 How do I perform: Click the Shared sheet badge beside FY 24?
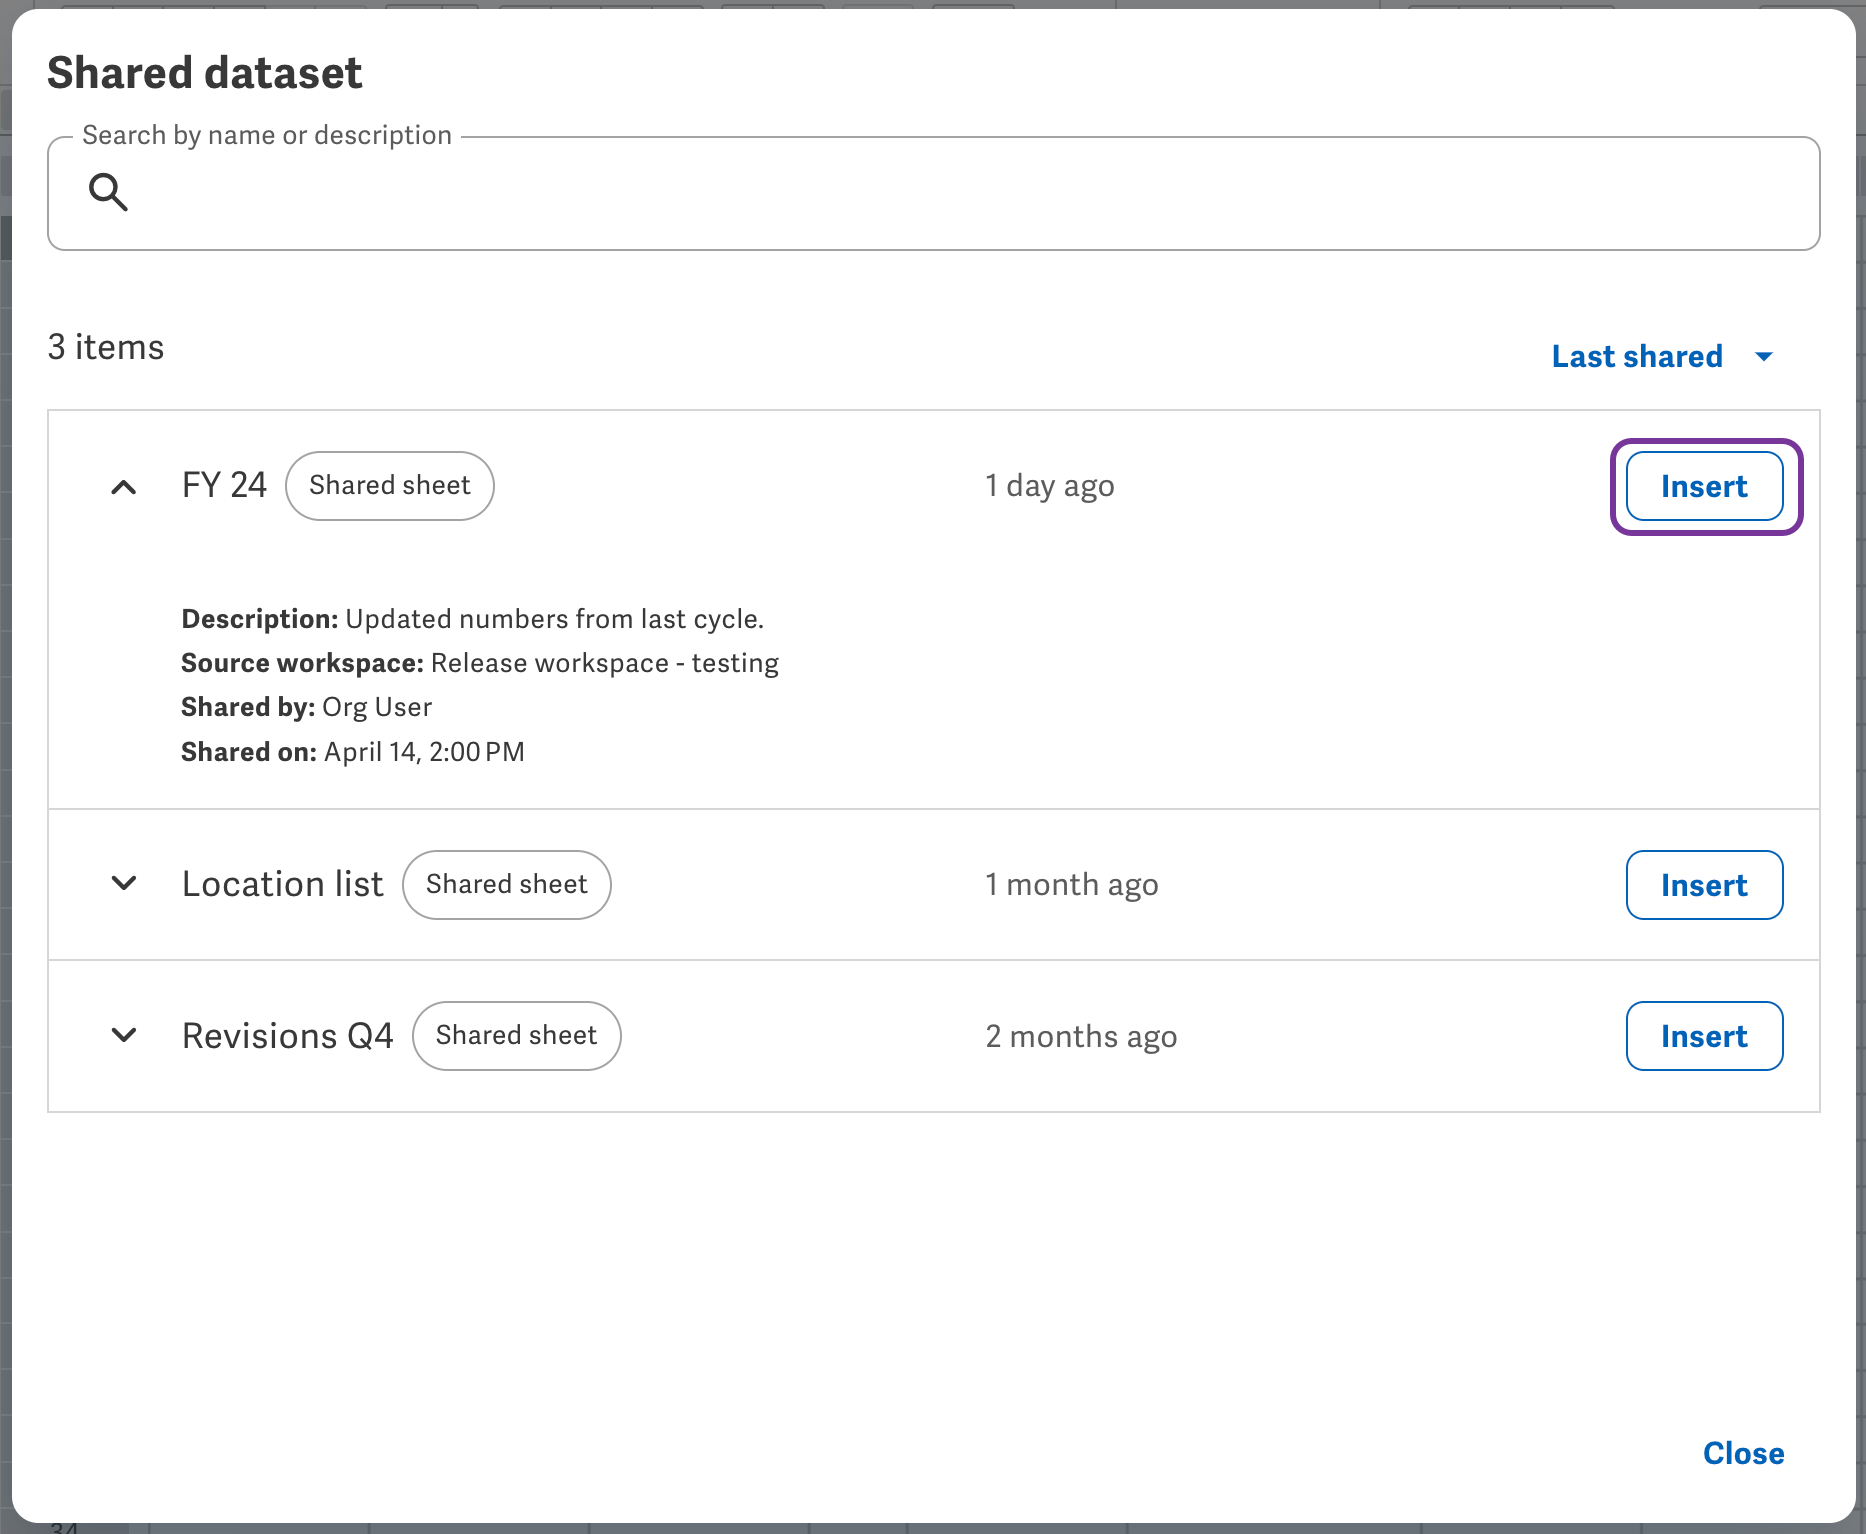click(x=389, y=486)
